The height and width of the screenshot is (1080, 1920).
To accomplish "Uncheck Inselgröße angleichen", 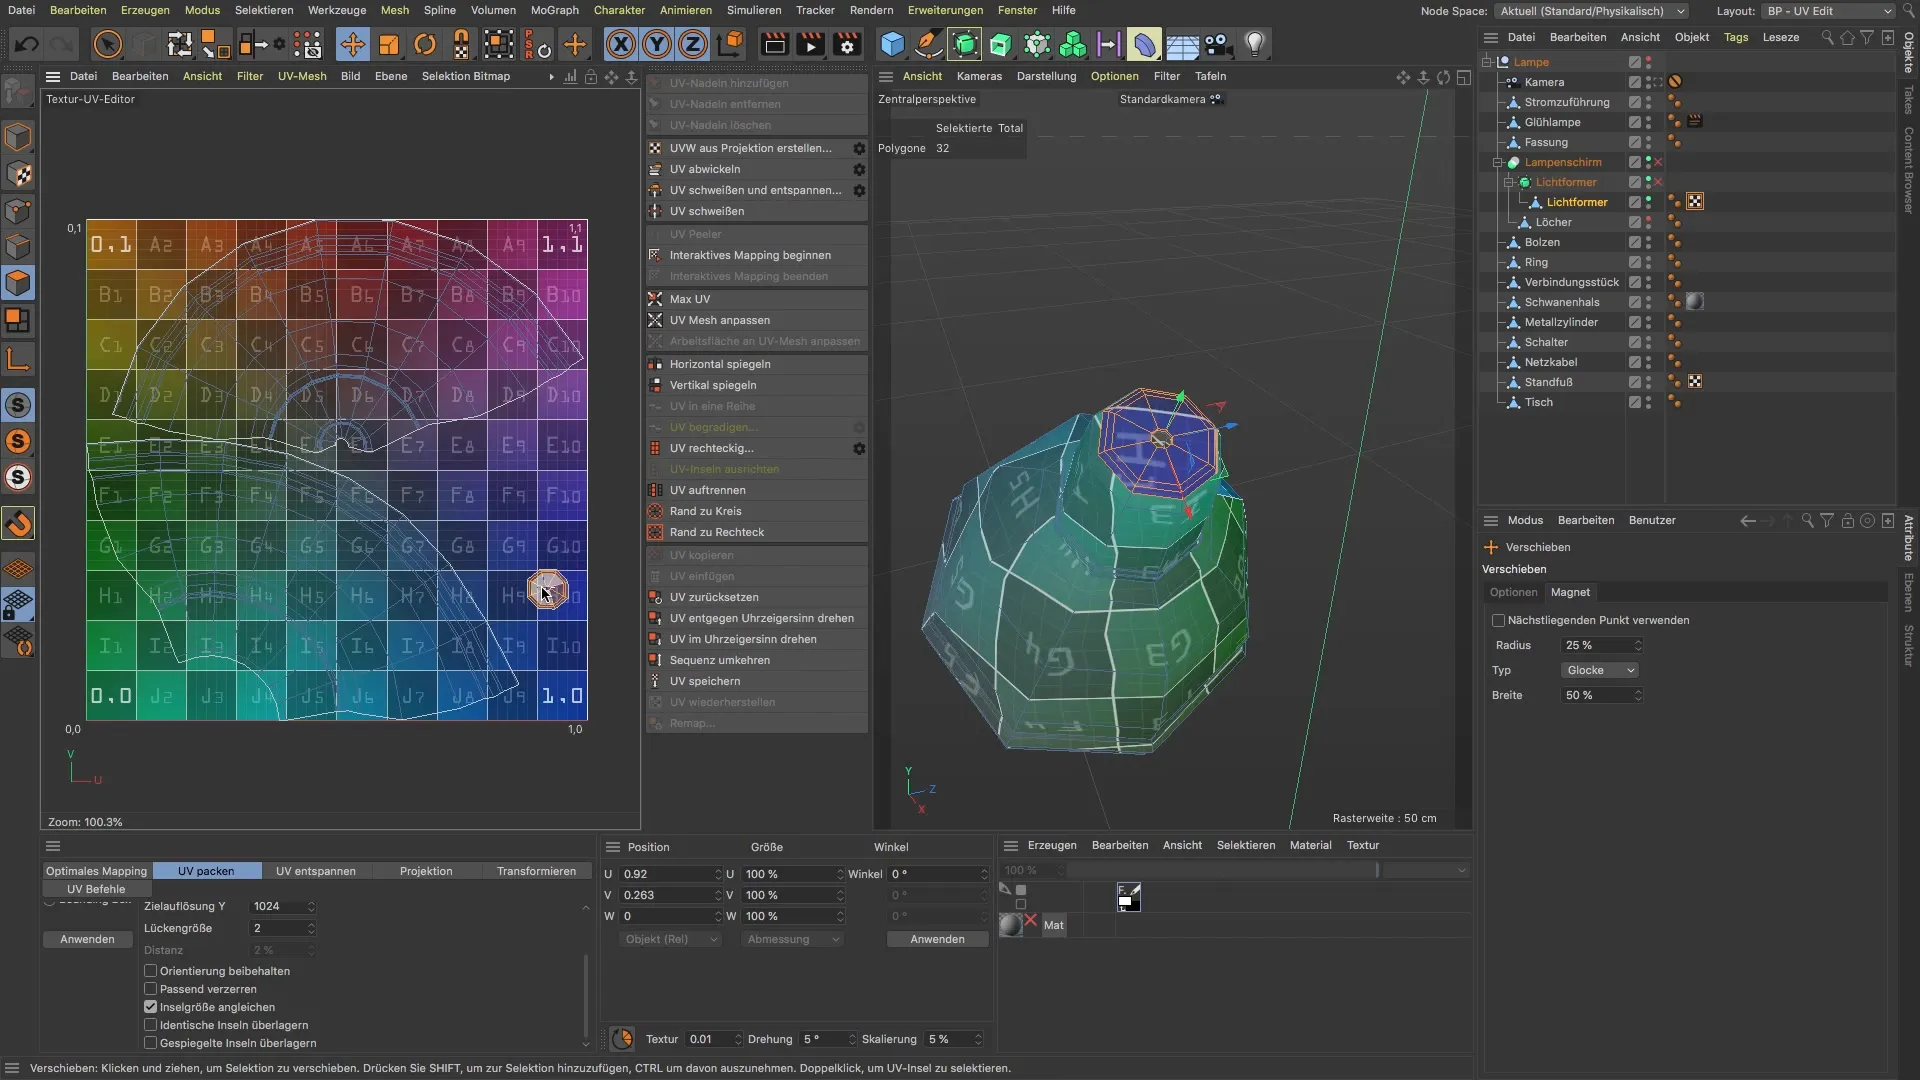I will (151, 1007).
